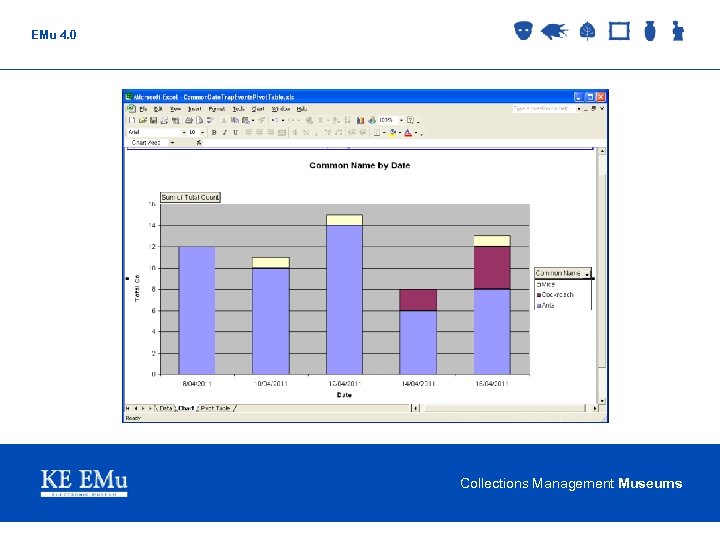Click the Sum of Total Count field button
Screen dimensions: 720x540
(x=190, y=197)
